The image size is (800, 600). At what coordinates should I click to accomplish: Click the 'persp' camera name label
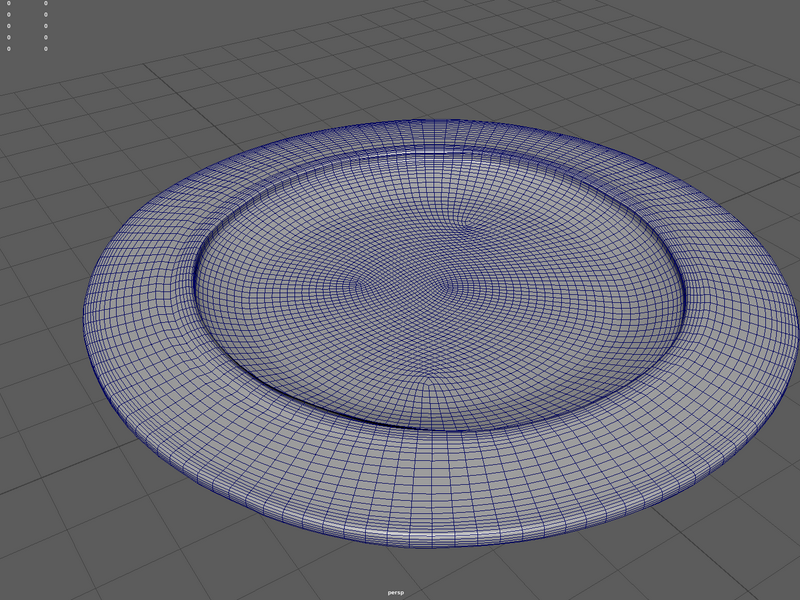[x=395, y=592]
